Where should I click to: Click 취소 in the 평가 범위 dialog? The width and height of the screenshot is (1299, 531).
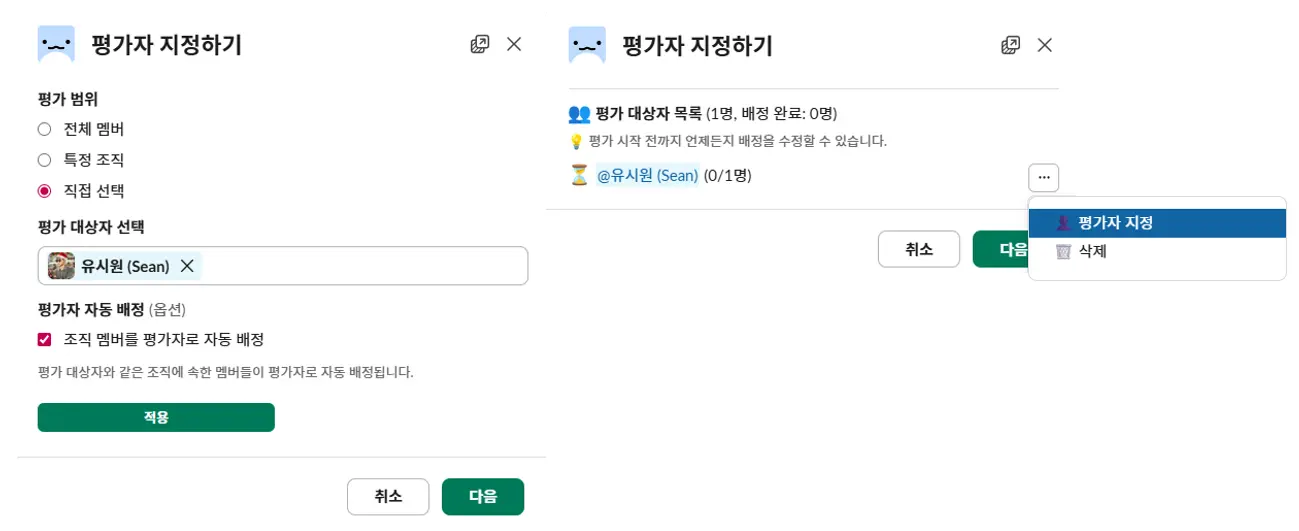(388, 496)
